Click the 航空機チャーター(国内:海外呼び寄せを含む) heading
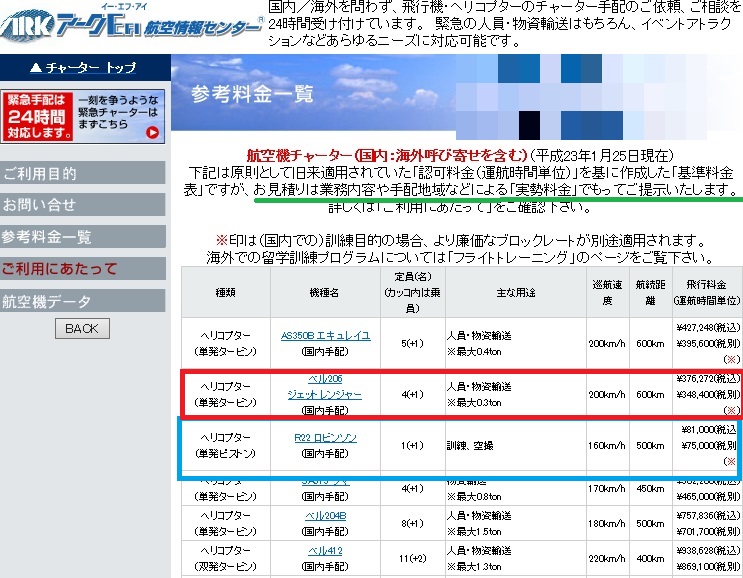Viewport: 743px width, 578px height. [x=387, y=155]
